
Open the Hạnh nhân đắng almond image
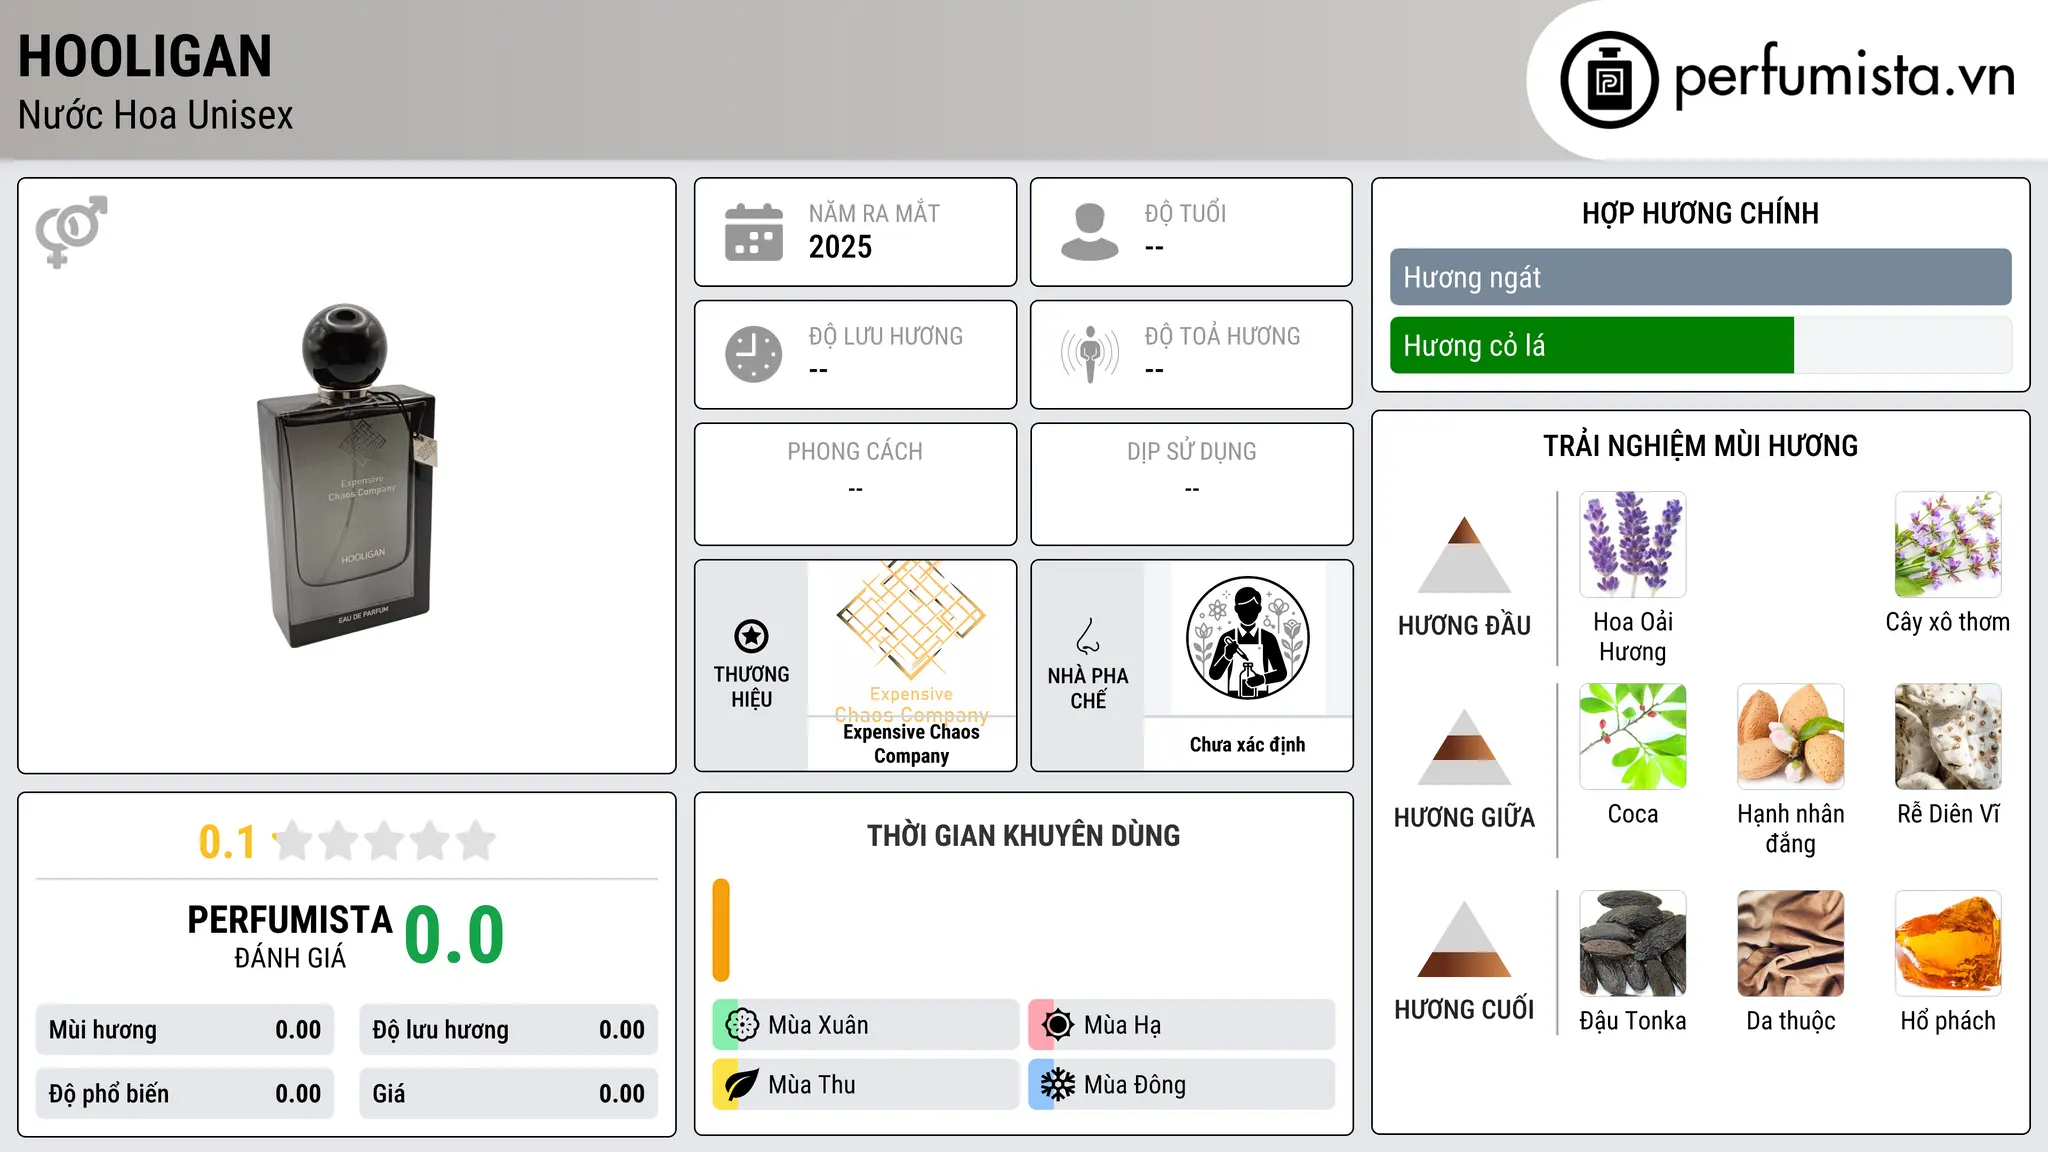[x=1790, y=736]
